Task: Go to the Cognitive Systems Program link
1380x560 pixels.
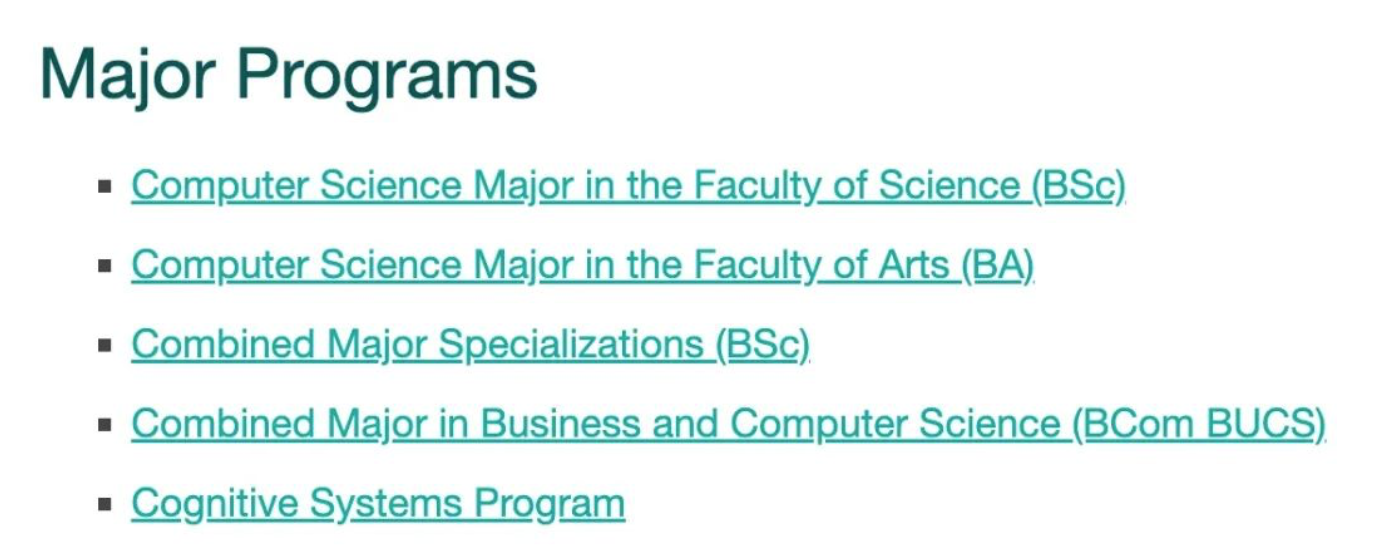Action: click(378, 503)
